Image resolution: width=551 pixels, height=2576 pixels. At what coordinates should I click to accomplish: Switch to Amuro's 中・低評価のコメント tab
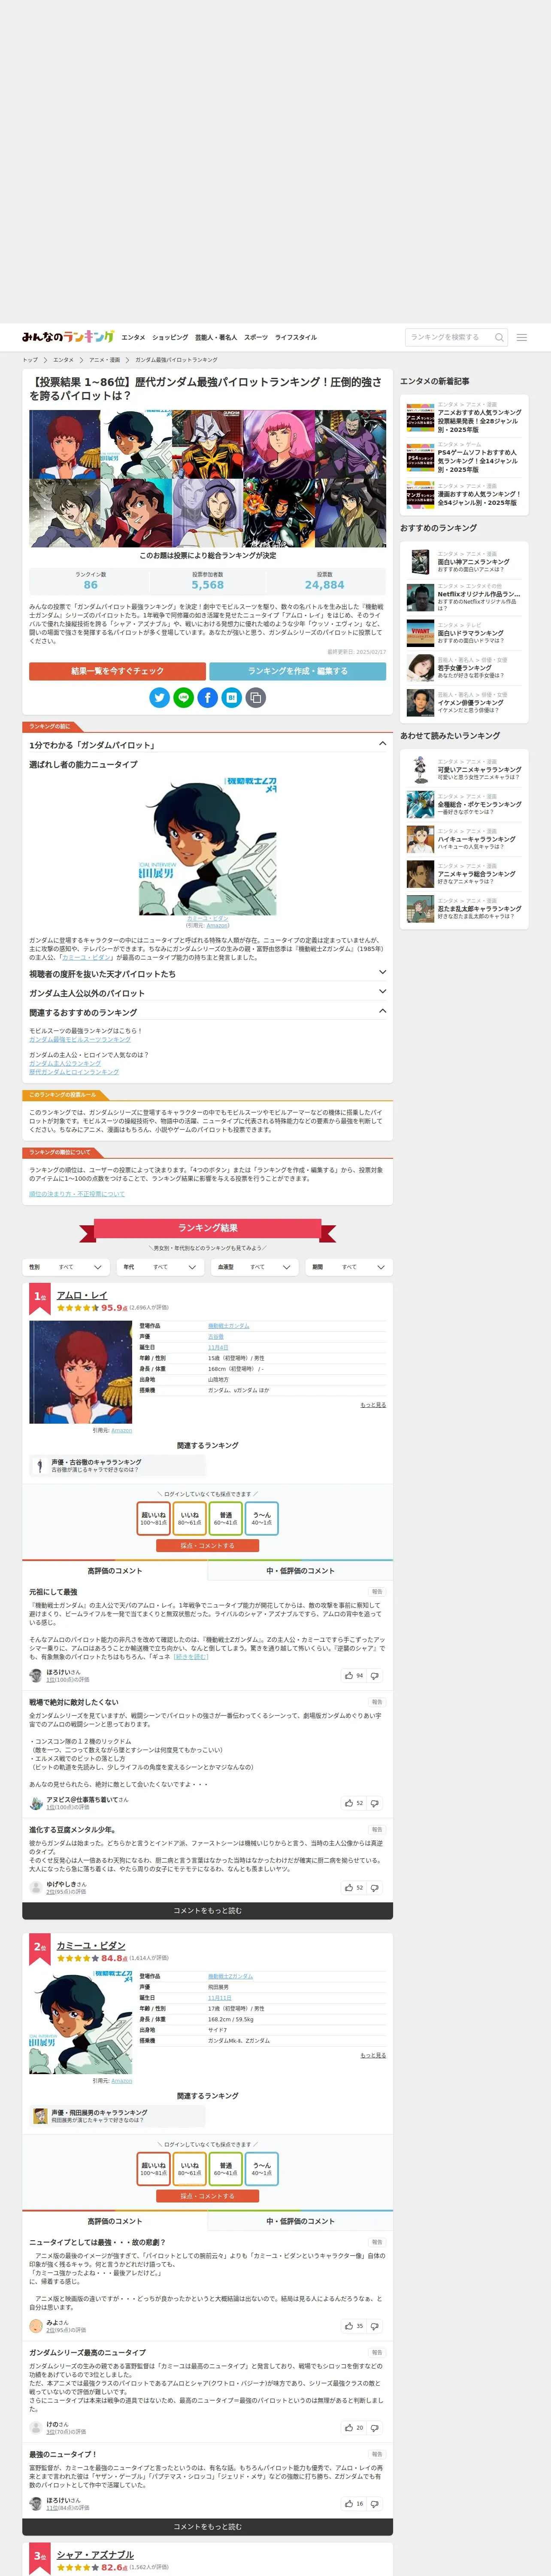click(300, 1571)
